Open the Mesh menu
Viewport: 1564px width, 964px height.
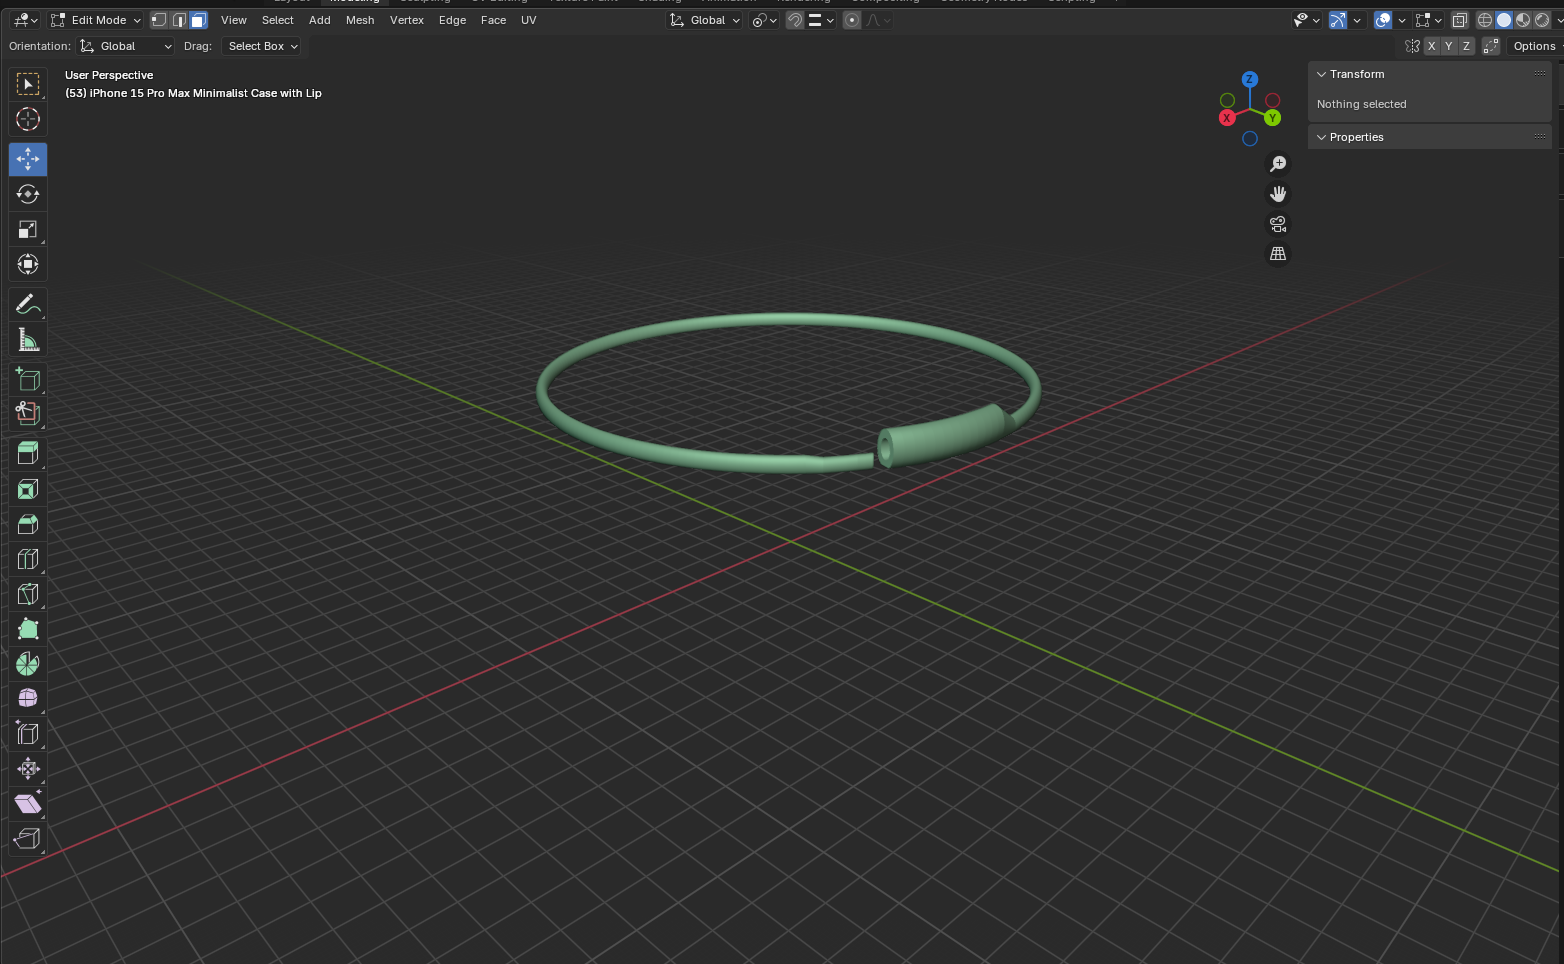tap(360, 20)
